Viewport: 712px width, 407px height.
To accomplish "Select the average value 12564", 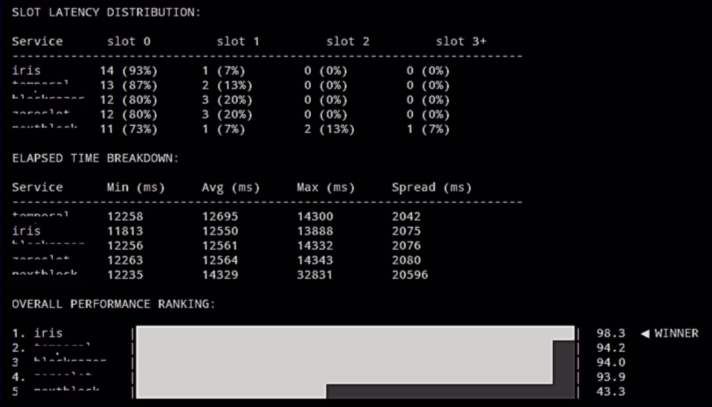I will (220, 260).
